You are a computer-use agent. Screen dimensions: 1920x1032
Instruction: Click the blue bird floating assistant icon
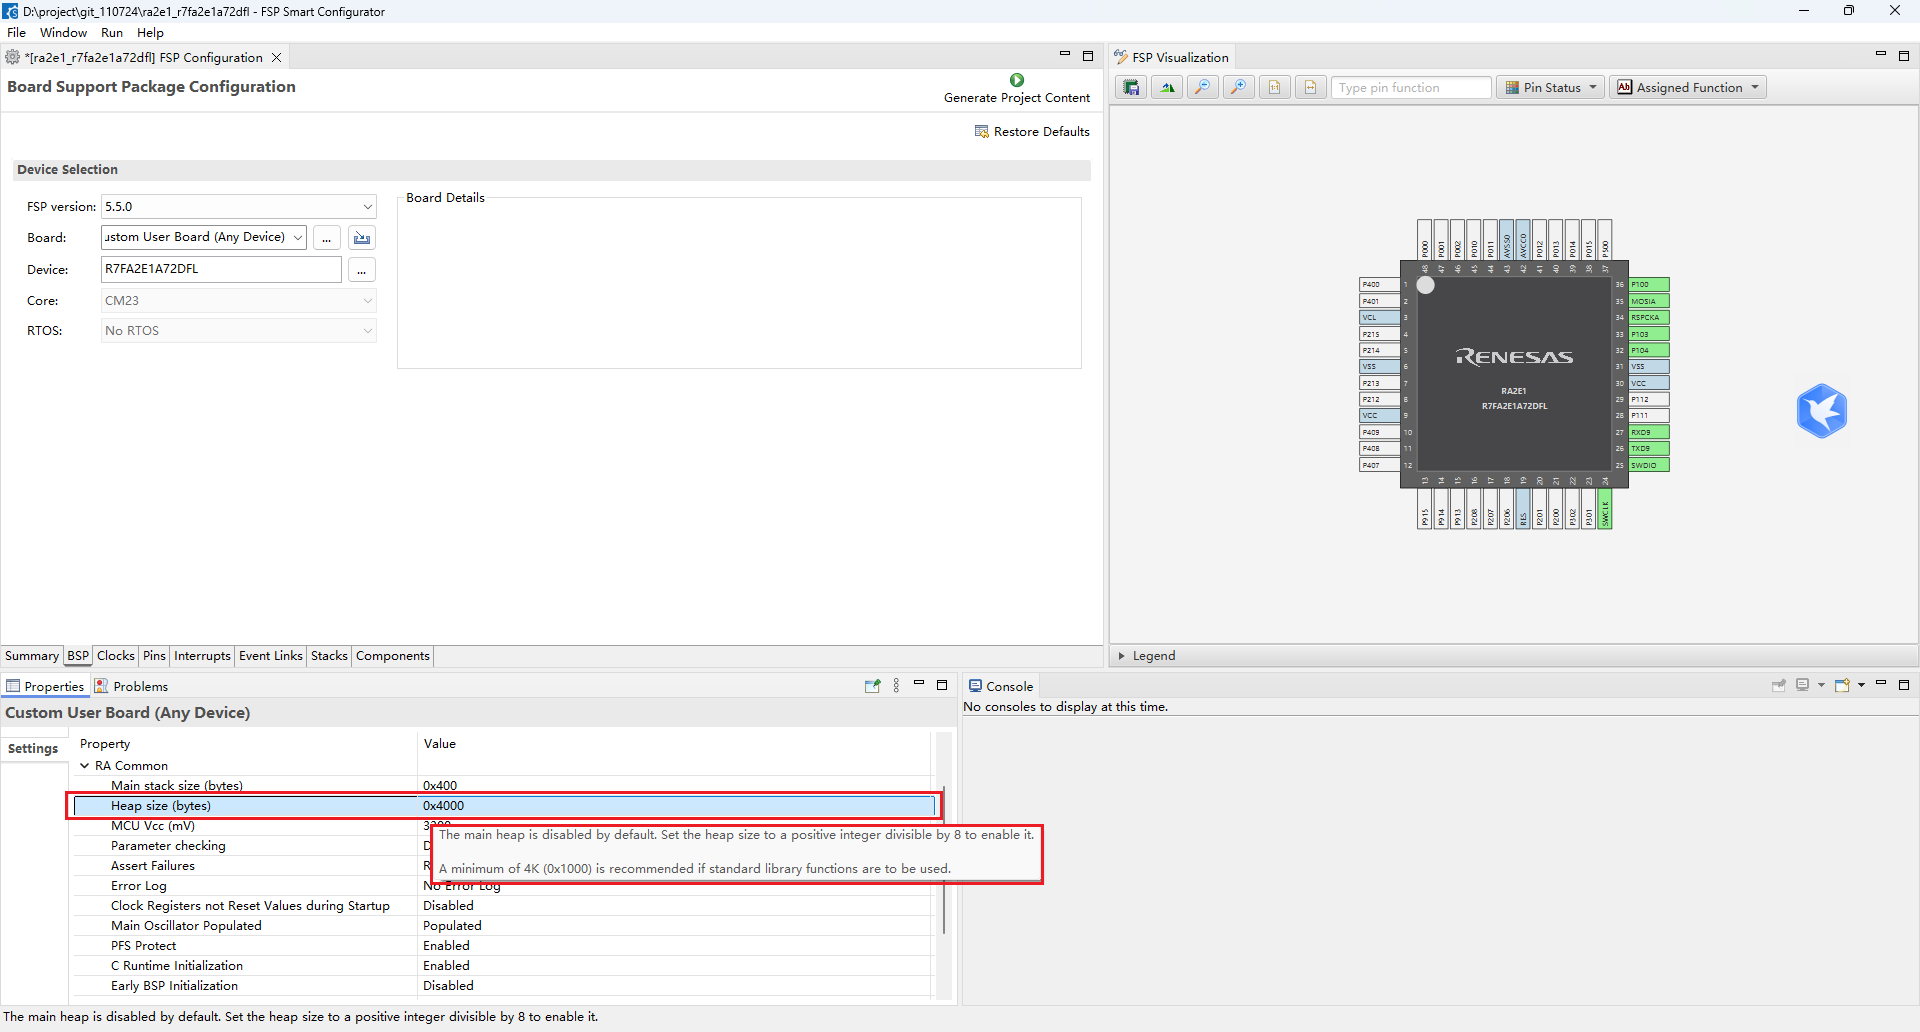tap(1821, 411)
